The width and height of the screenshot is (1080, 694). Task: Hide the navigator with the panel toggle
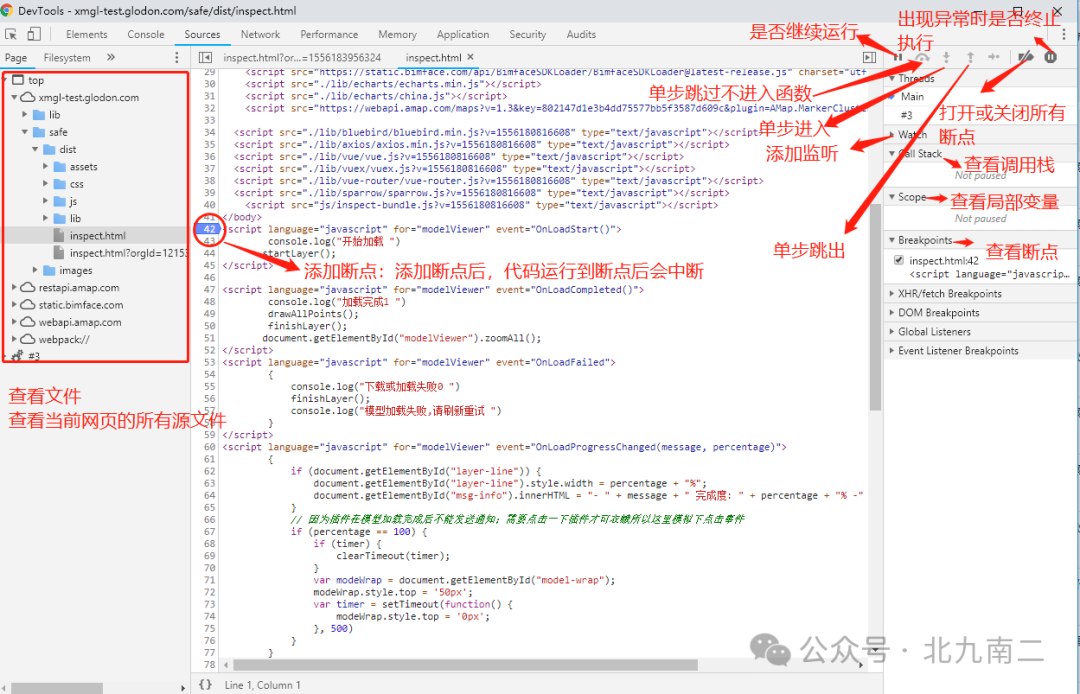[x=205, y=58]
